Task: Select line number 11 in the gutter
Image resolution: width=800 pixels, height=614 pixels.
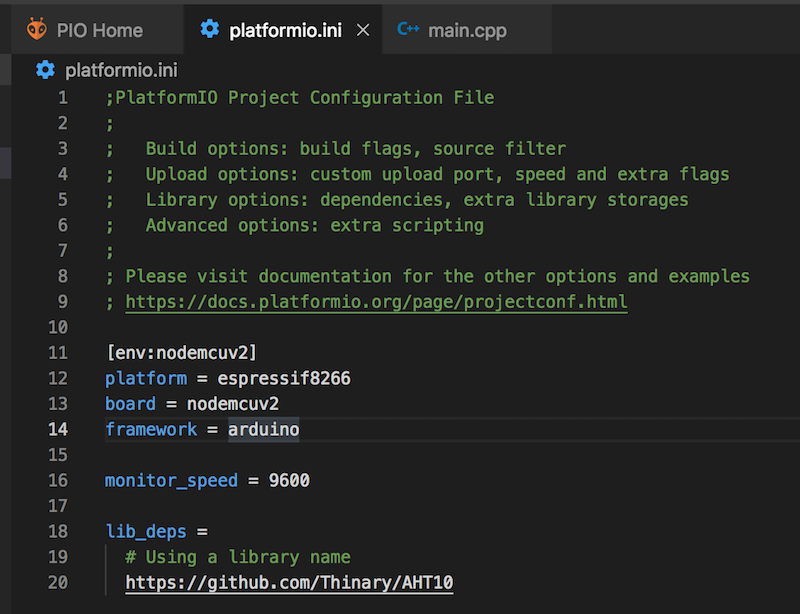Action: click(58, 352)
